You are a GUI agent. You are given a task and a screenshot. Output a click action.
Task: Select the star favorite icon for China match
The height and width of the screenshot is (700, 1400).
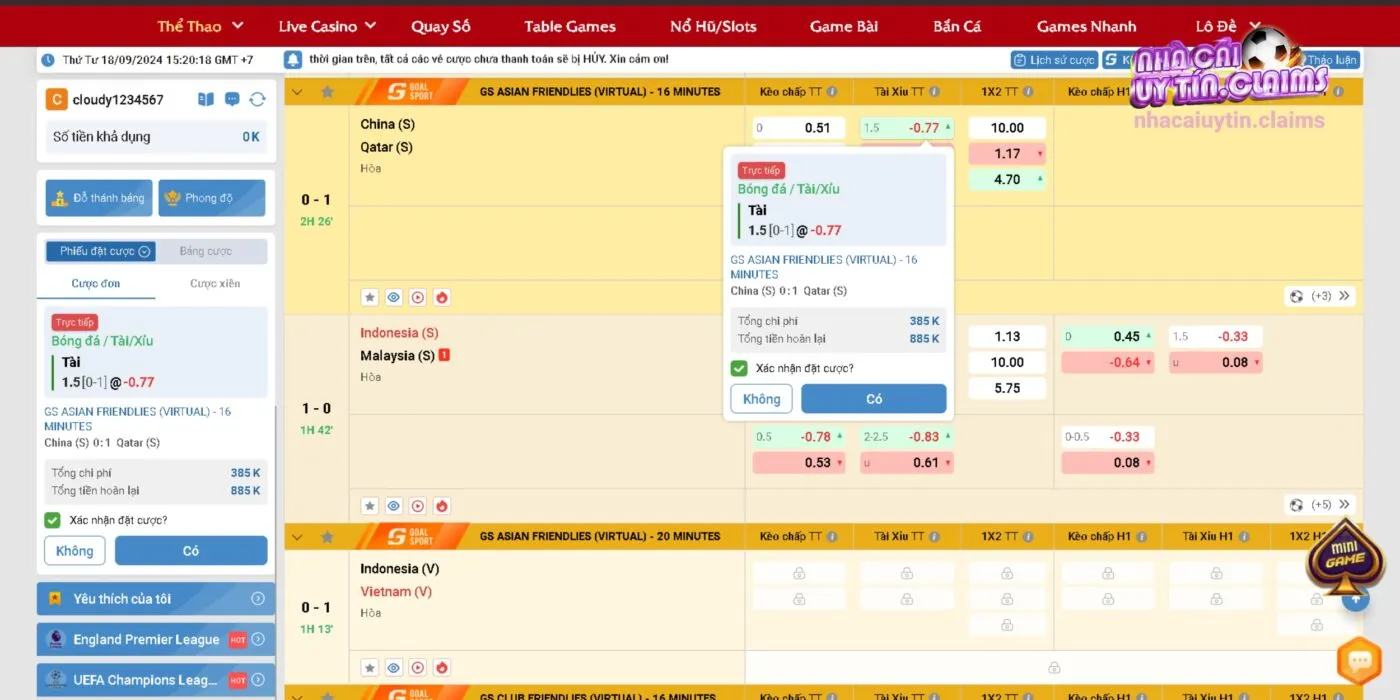pyautogui.click(x=369, y=297)
